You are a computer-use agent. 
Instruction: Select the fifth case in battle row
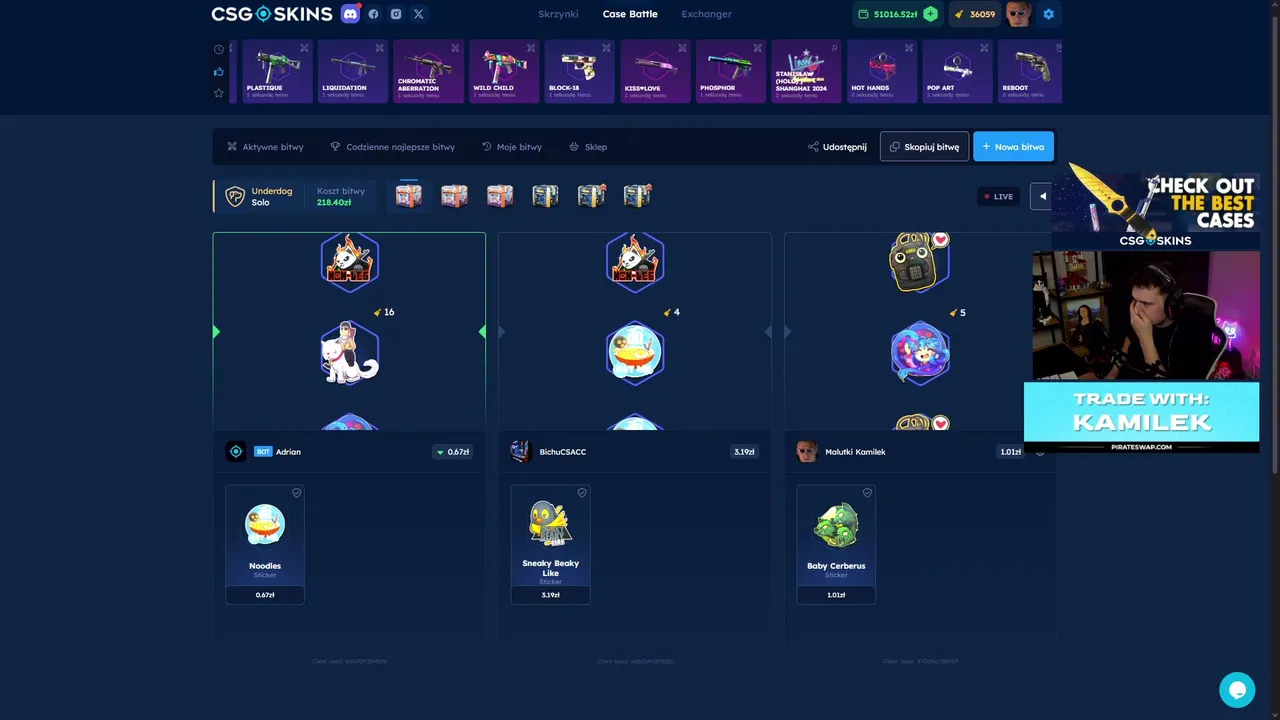point(591,195)
